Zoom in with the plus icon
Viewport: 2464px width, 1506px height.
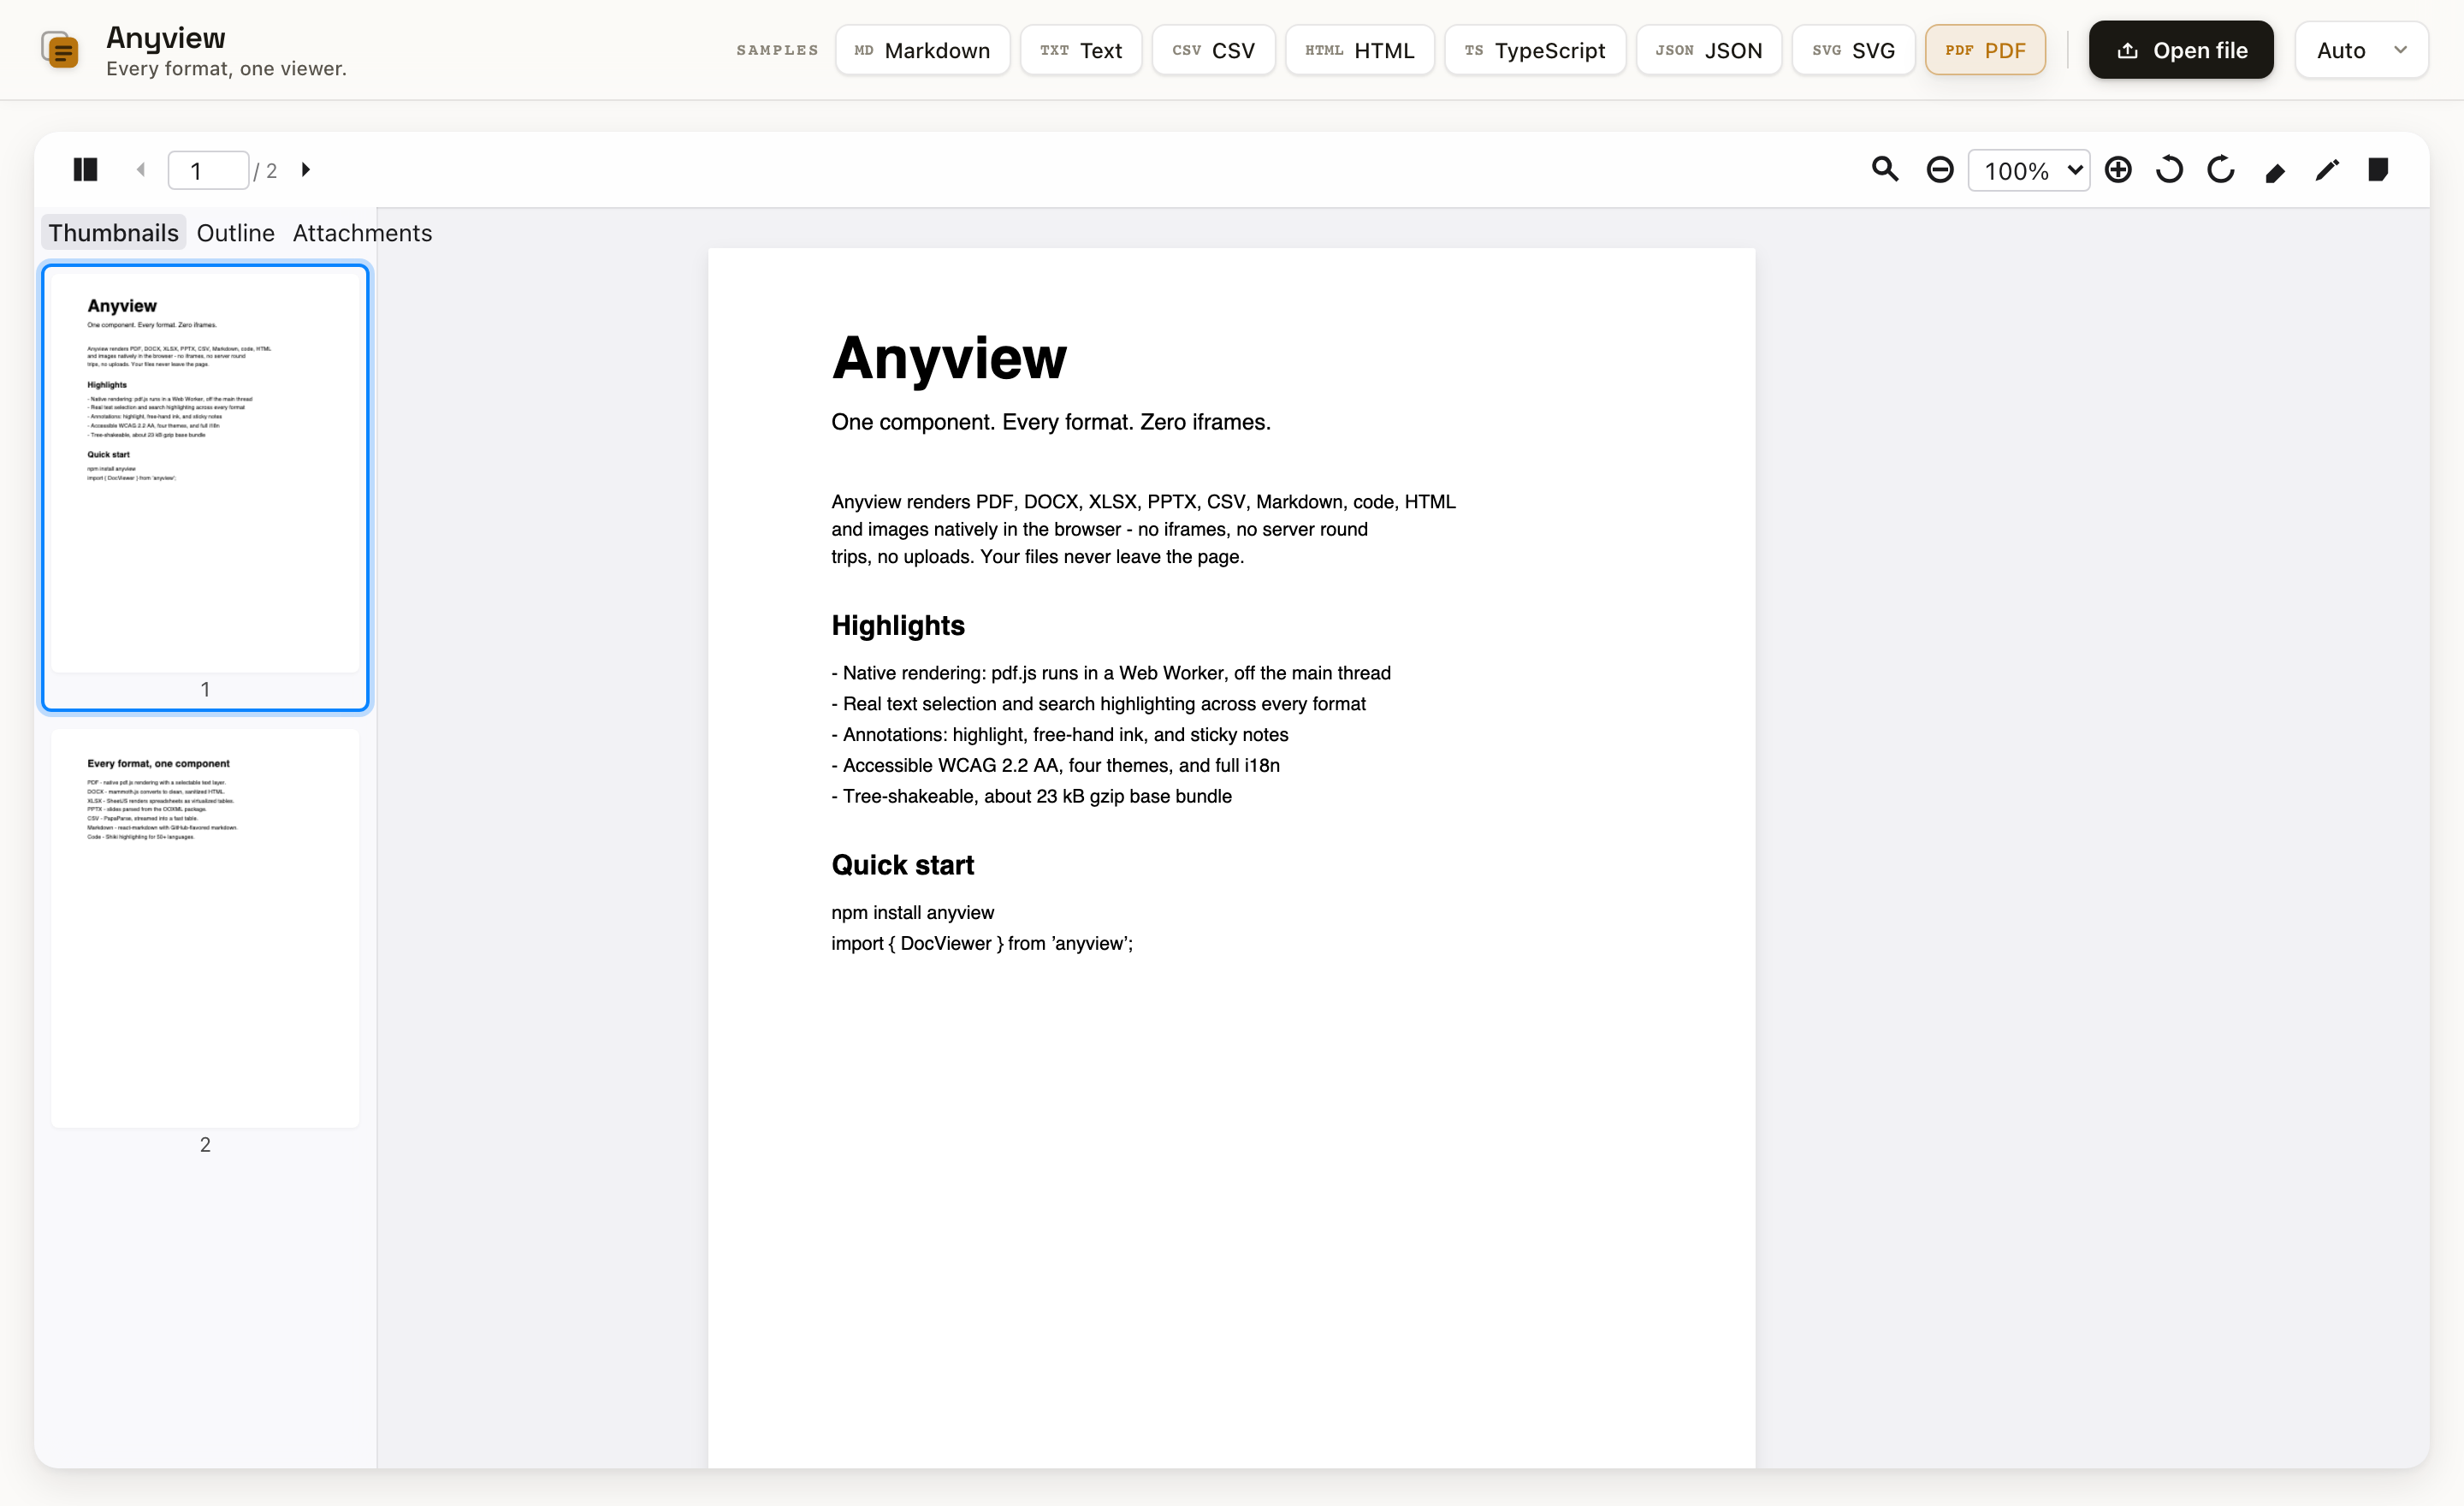click(x=2118, y=170)
